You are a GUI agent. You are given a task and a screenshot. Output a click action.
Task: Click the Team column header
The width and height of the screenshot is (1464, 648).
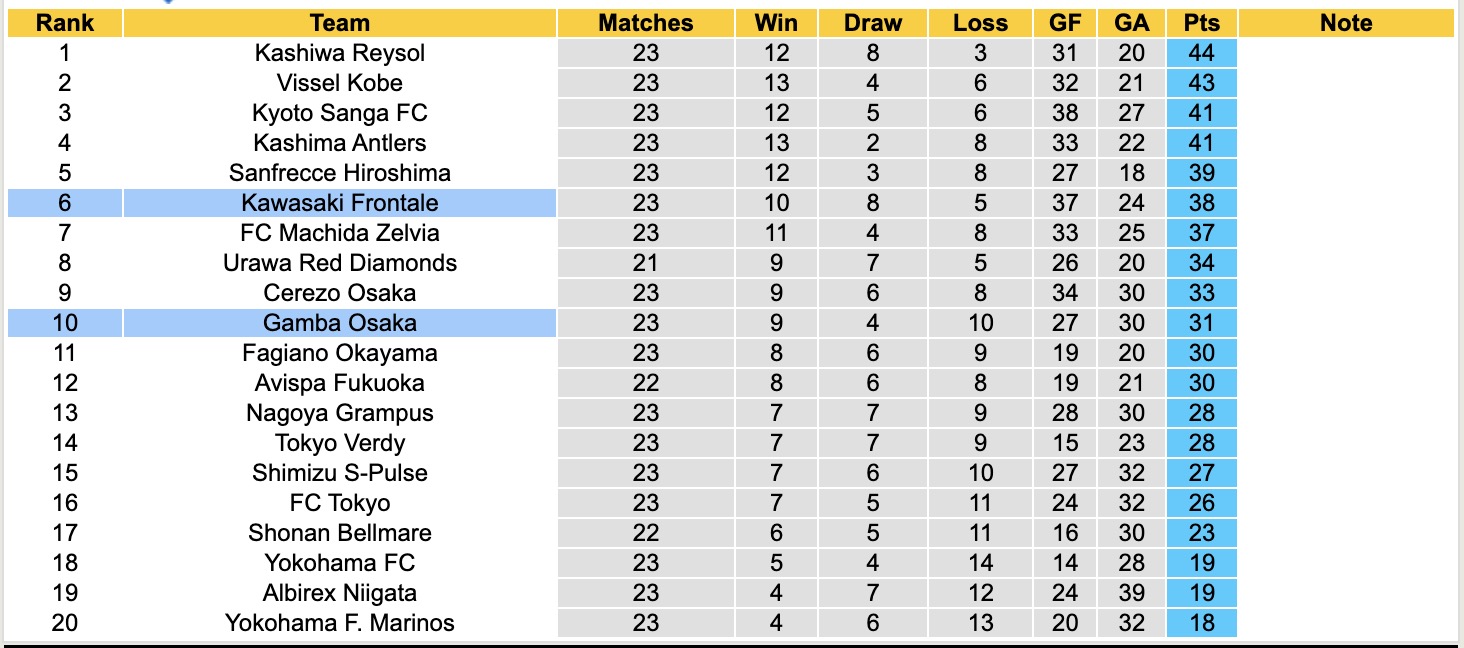340,23
